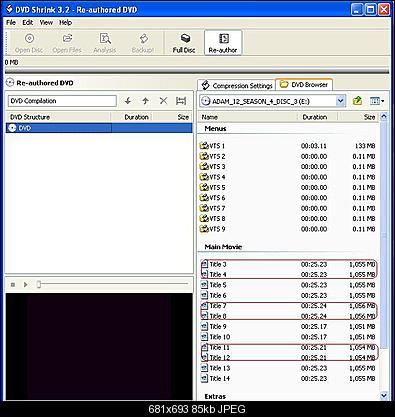
Task: Click the go up folder icon
Action: click(357, 101)
